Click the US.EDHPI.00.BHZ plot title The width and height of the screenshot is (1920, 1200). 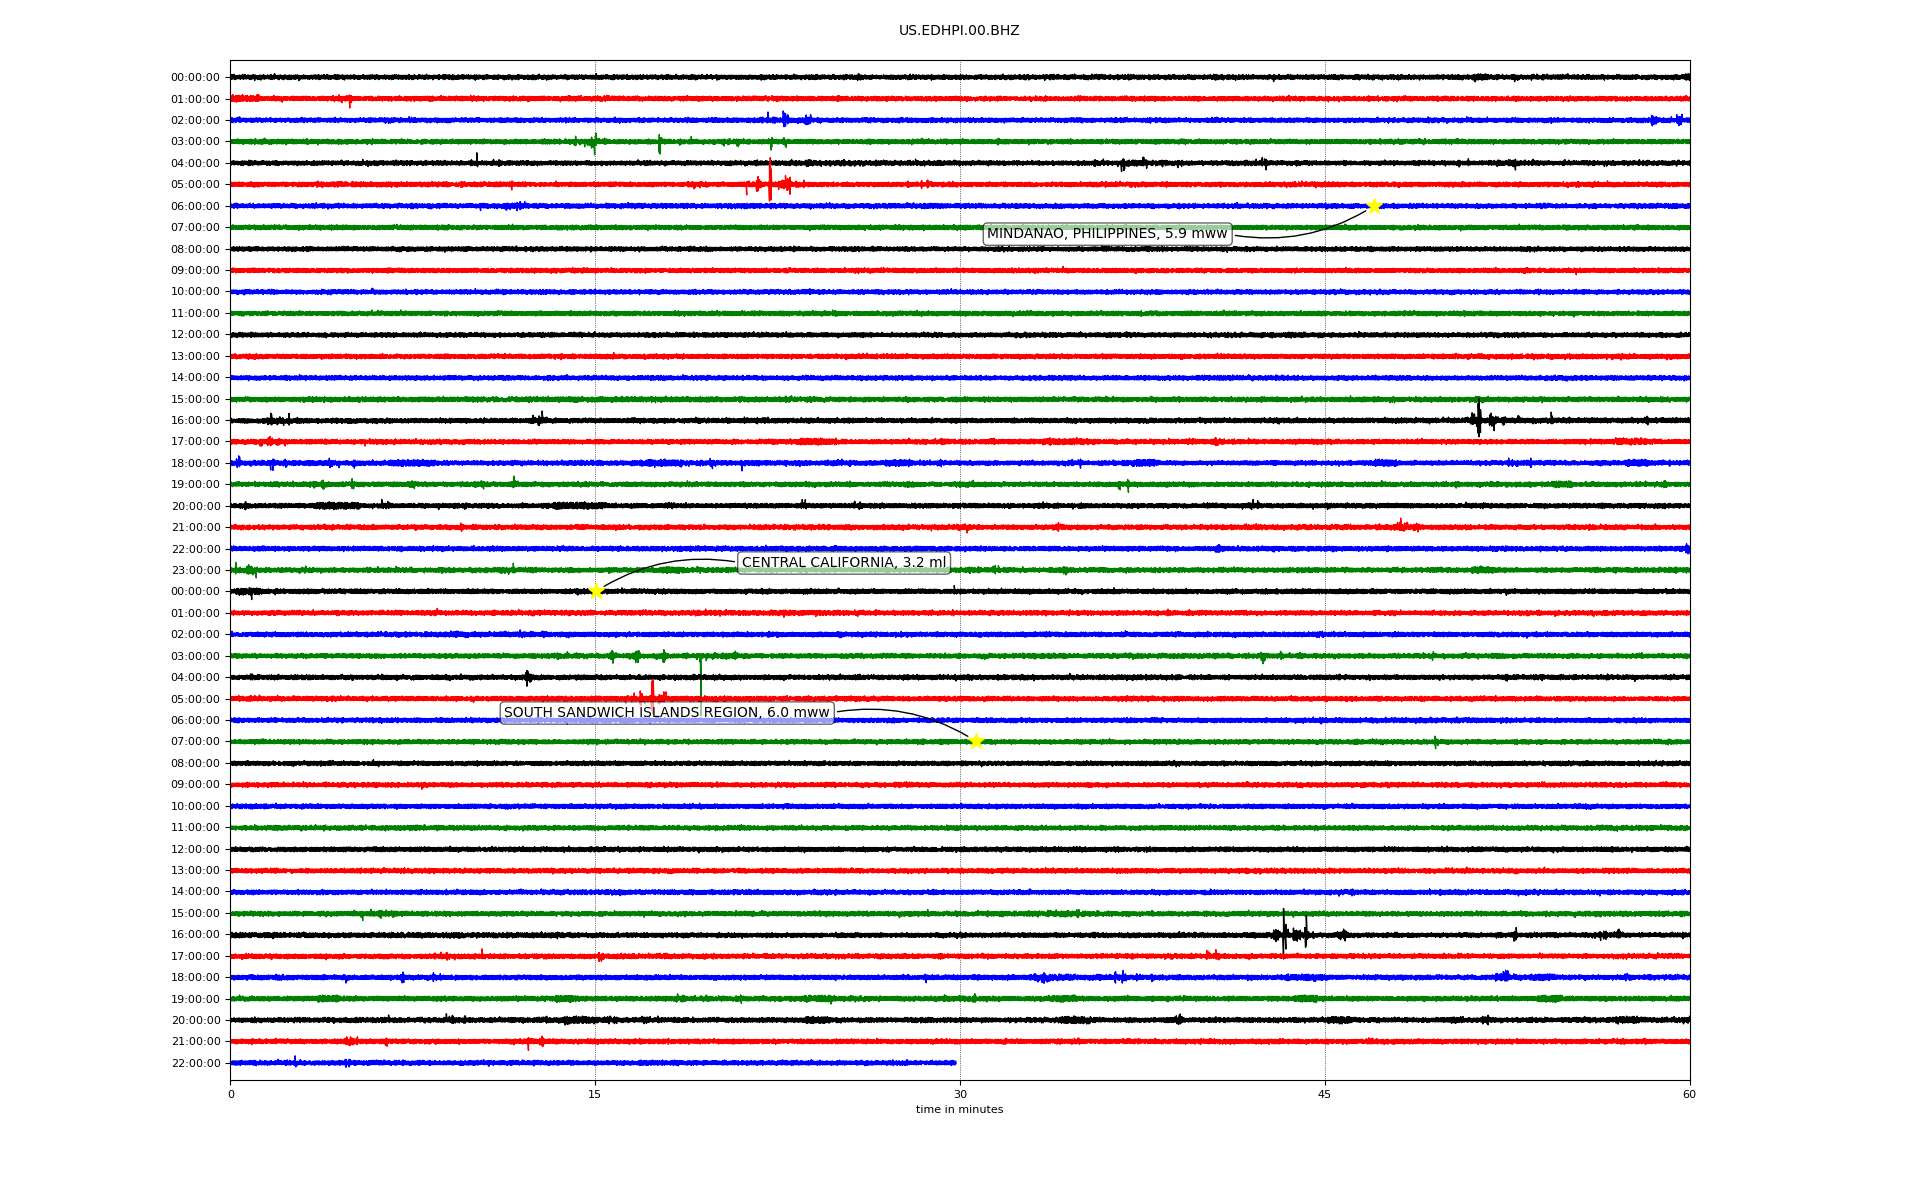tap(958, 31)
